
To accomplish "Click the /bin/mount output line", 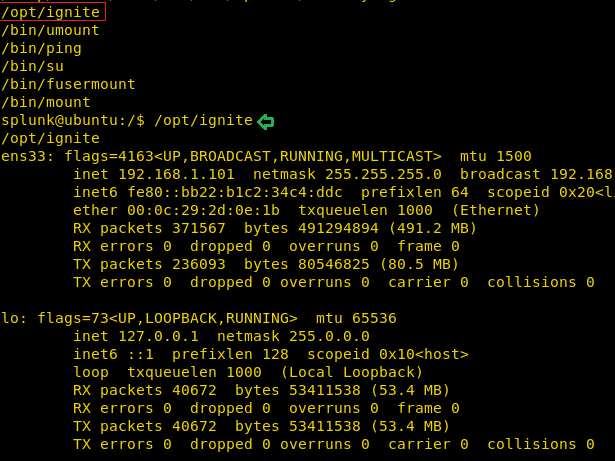I will pos(46,102).
